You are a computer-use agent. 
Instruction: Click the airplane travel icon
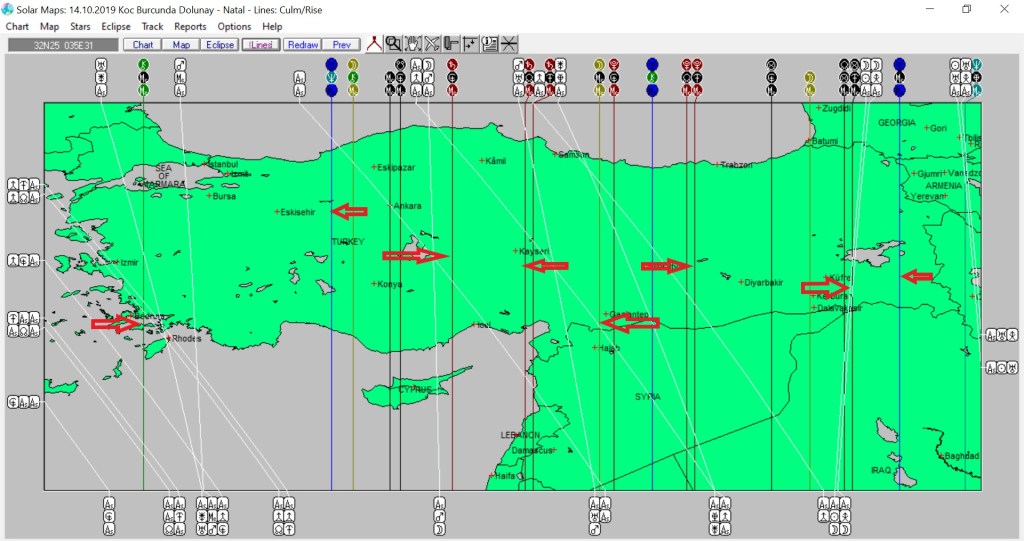click(432, 44)
